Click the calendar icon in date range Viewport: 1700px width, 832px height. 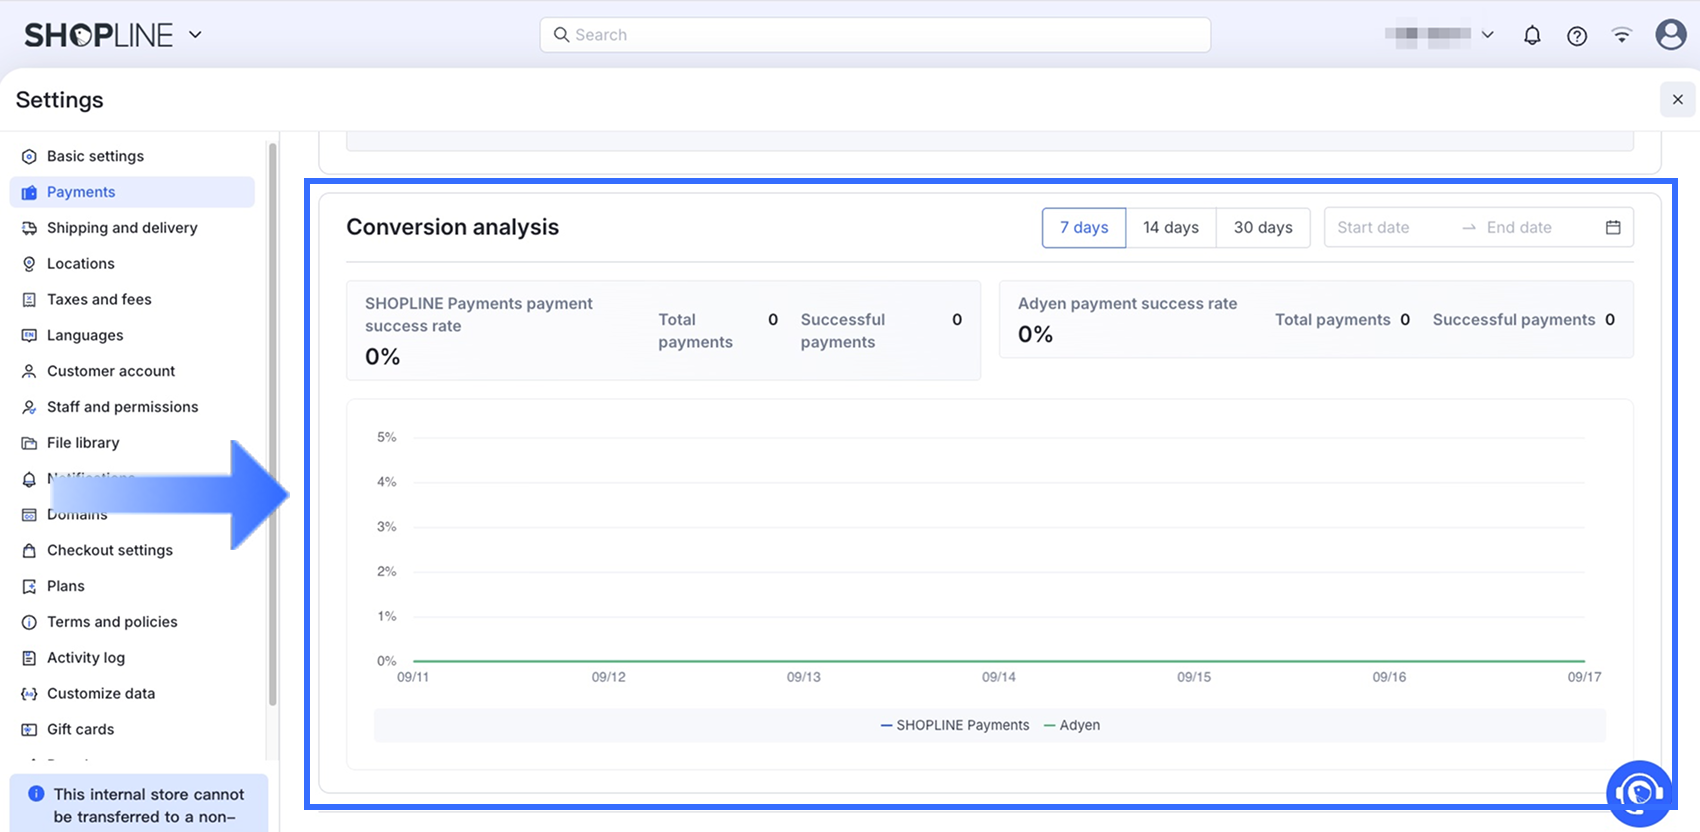(1613, 228)
